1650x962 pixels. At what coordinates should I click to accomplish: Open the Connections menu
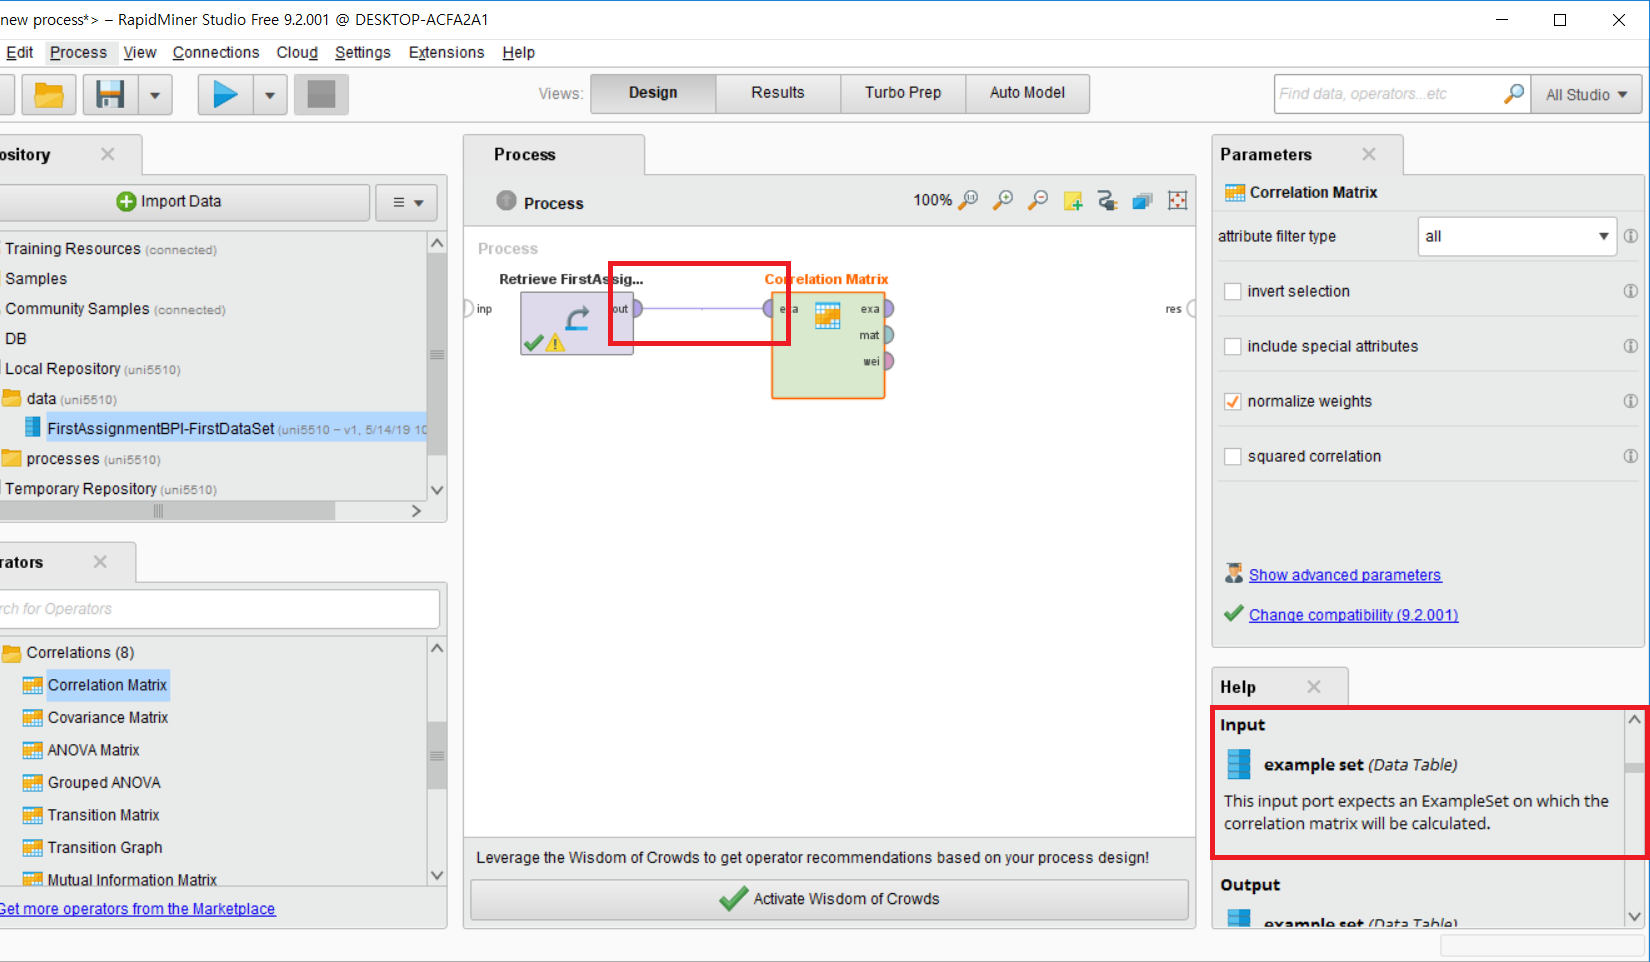pos(216,52)
